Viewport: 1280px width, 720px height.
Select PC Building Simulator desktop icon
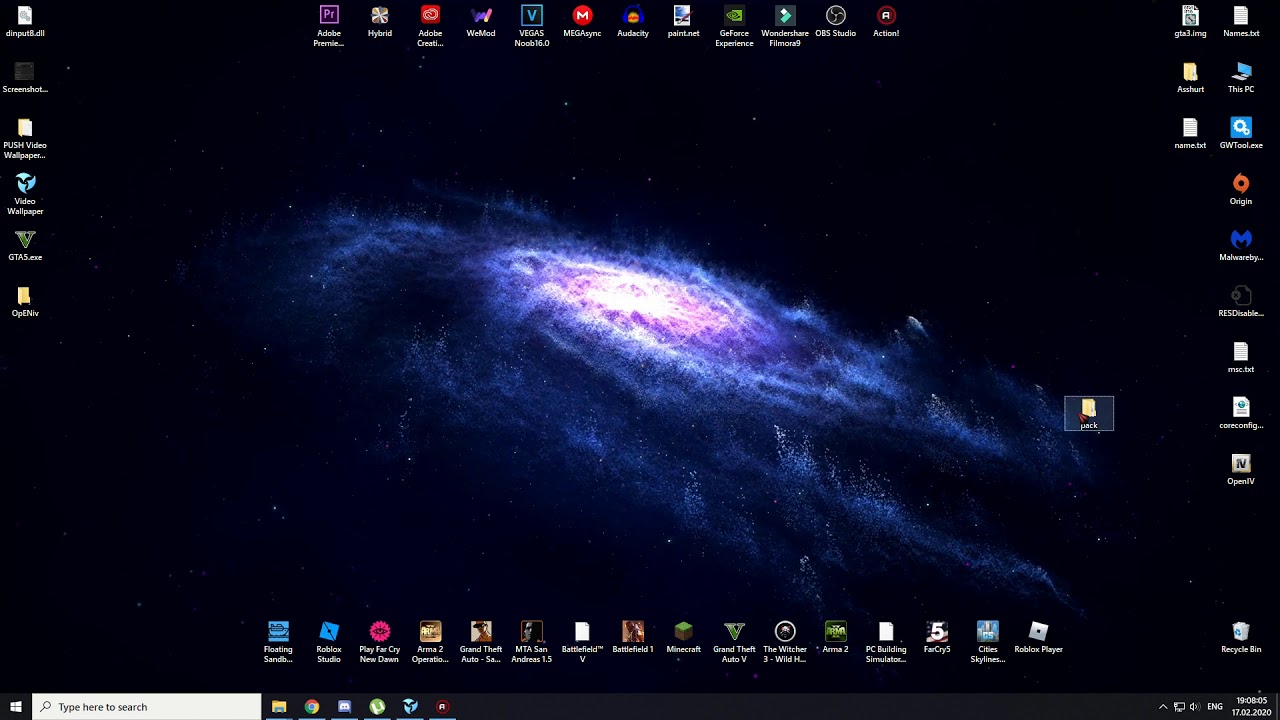886,642
